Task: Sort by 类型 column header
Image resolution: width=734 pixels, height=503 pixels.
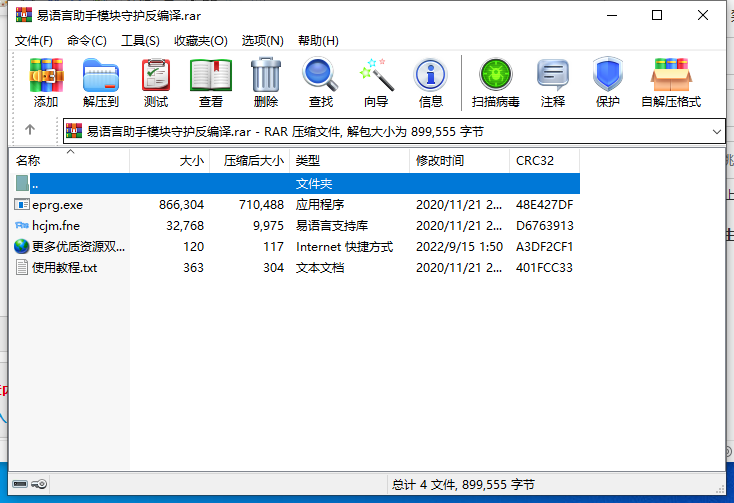Action: [350, 161]
